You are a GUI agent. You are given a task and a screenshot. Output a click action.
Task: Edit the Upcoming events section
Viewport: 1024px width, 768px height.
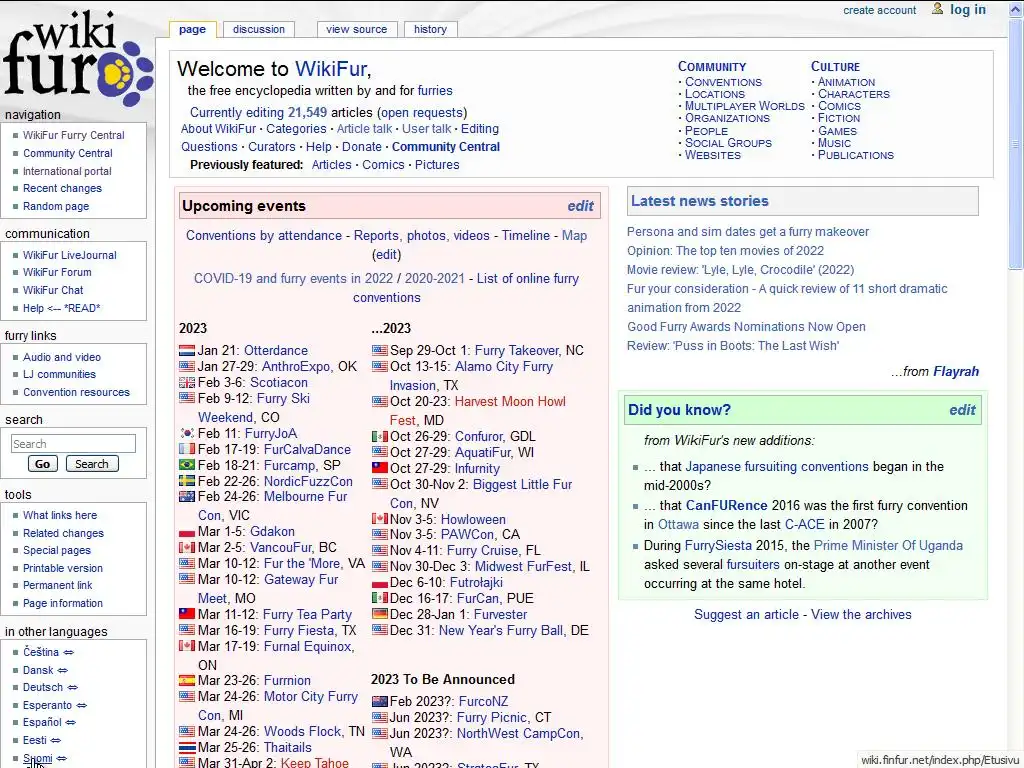pos(580,206)
